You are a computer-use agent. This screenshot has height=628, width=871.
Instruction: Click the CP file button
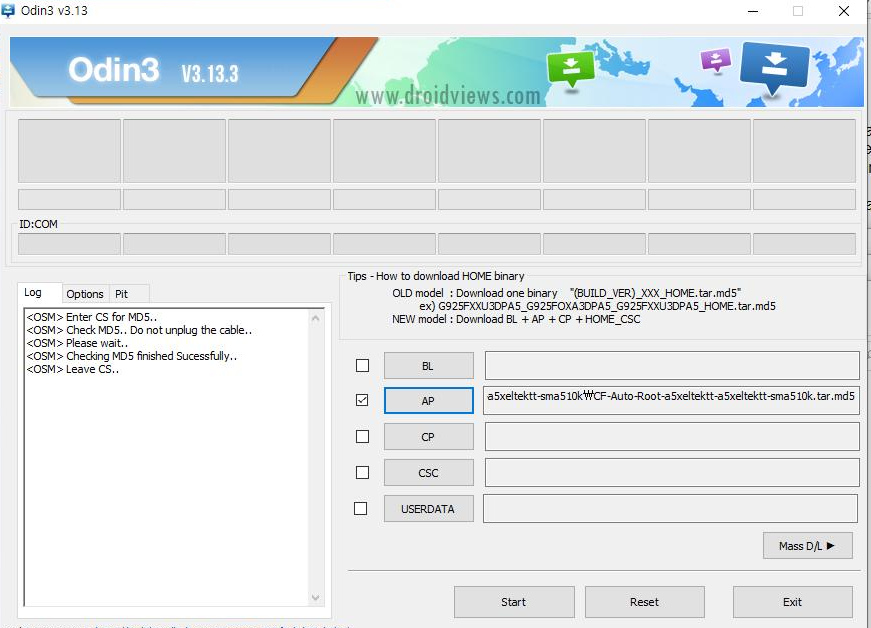pos(429,437)
